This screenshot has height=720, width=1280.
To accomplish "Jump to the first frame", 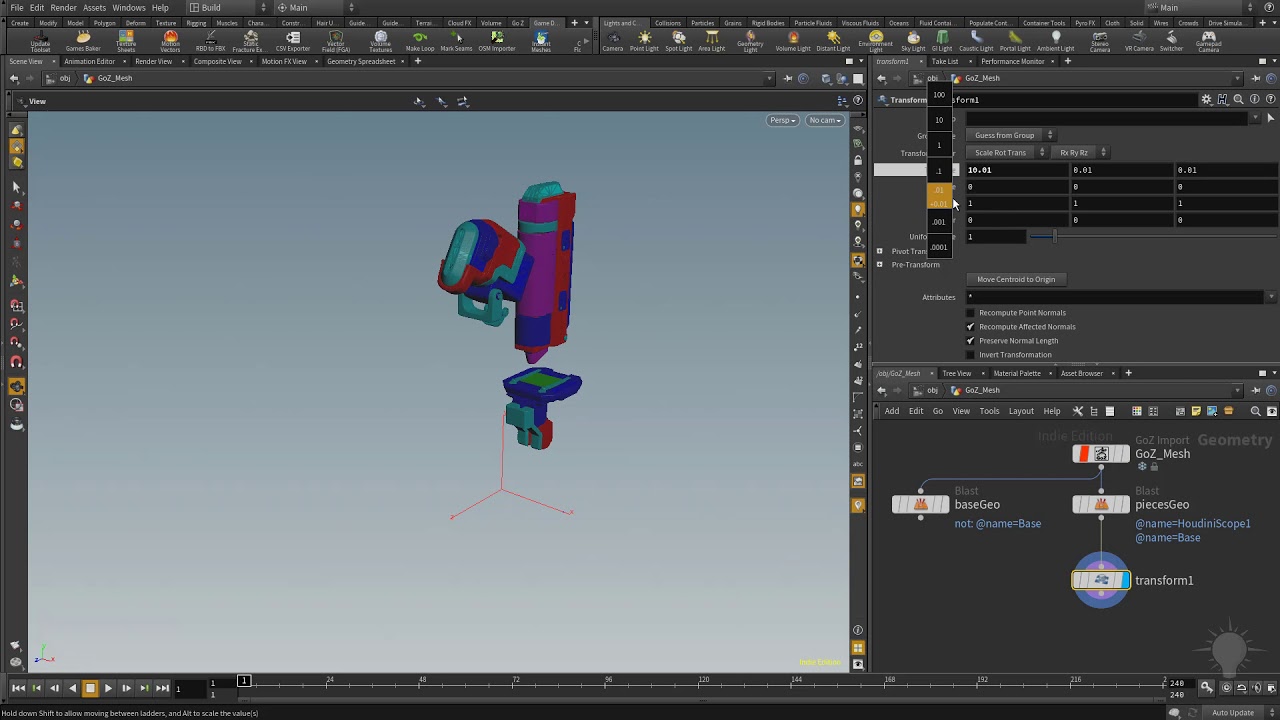I will click(x=18, y=688).
